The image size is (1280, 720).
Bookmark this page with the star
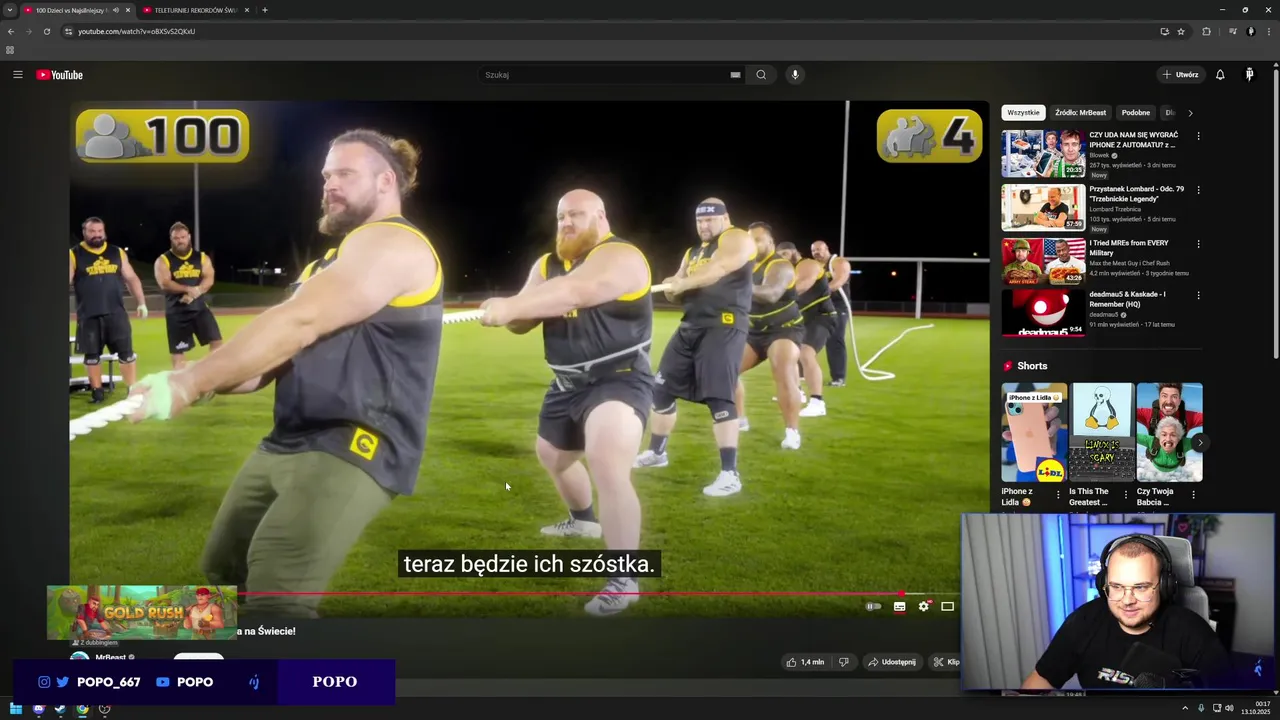coord(1181,31)
